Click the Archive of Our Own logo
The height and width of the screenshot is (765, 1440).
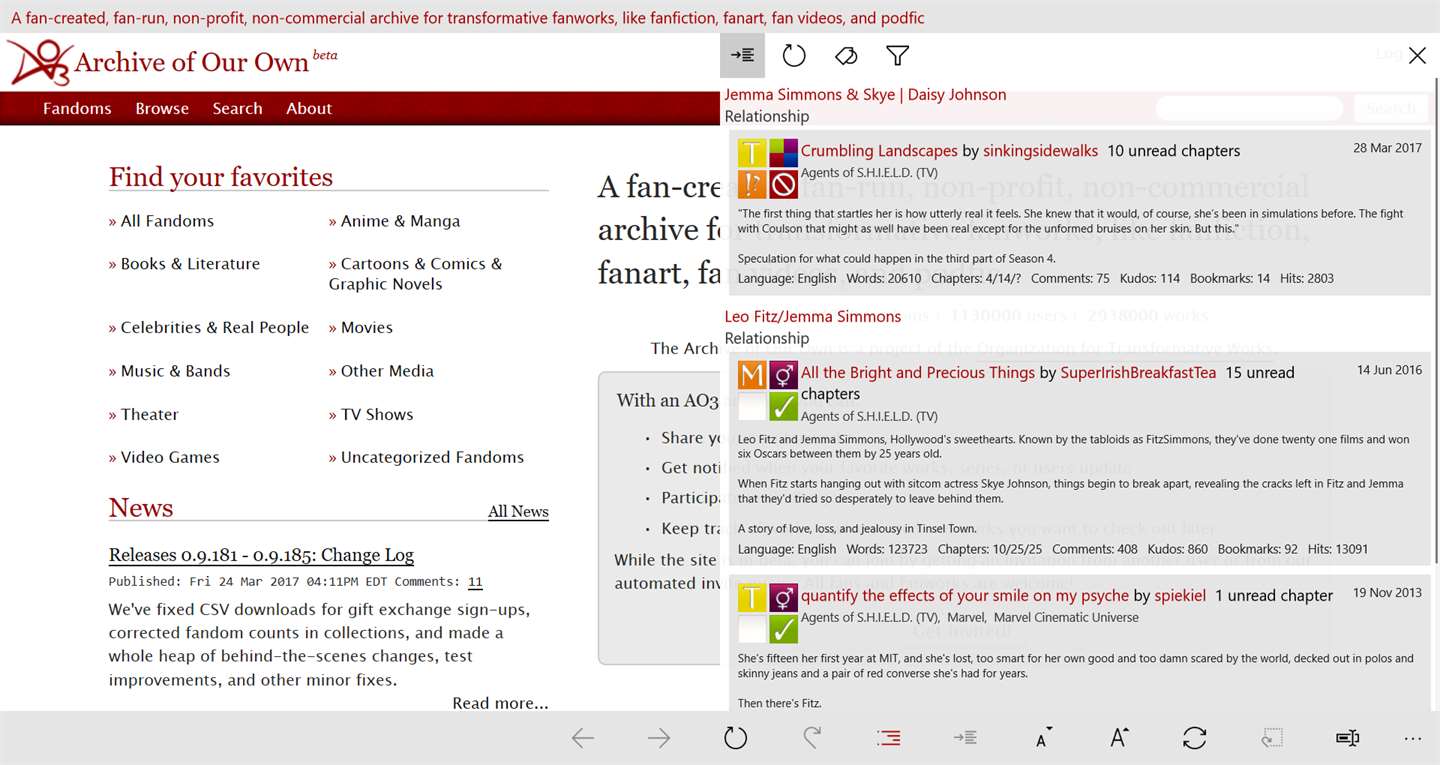(173, 62)
